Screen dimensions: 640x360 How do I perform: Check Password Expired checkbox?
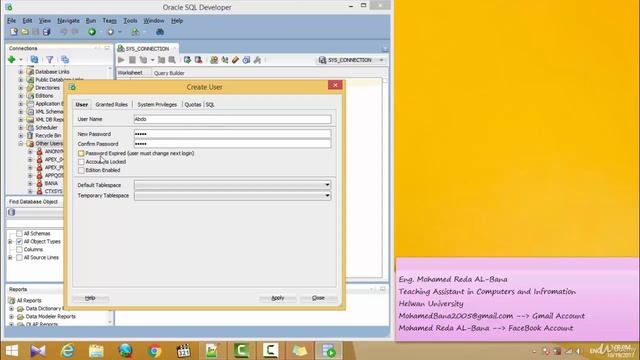[x=81, y=153]
